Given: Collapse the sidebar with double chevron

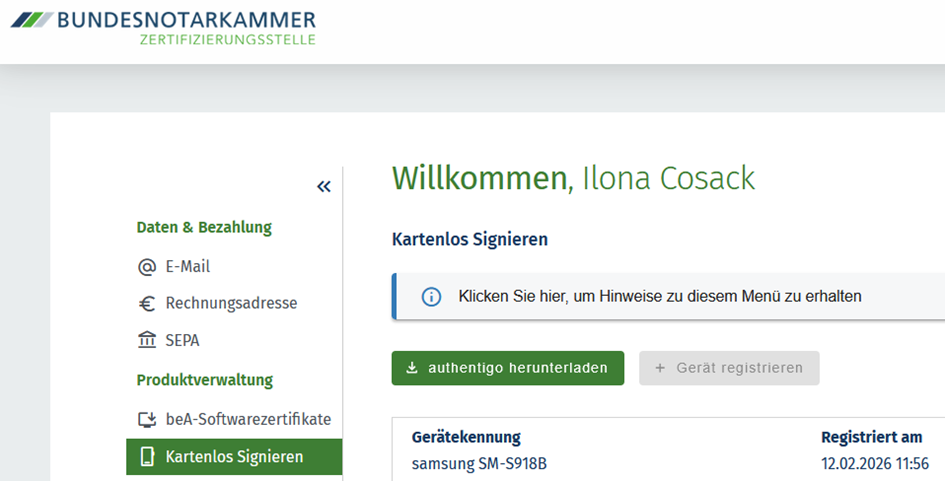Looking at the screenshot, I should click(324, 186).
